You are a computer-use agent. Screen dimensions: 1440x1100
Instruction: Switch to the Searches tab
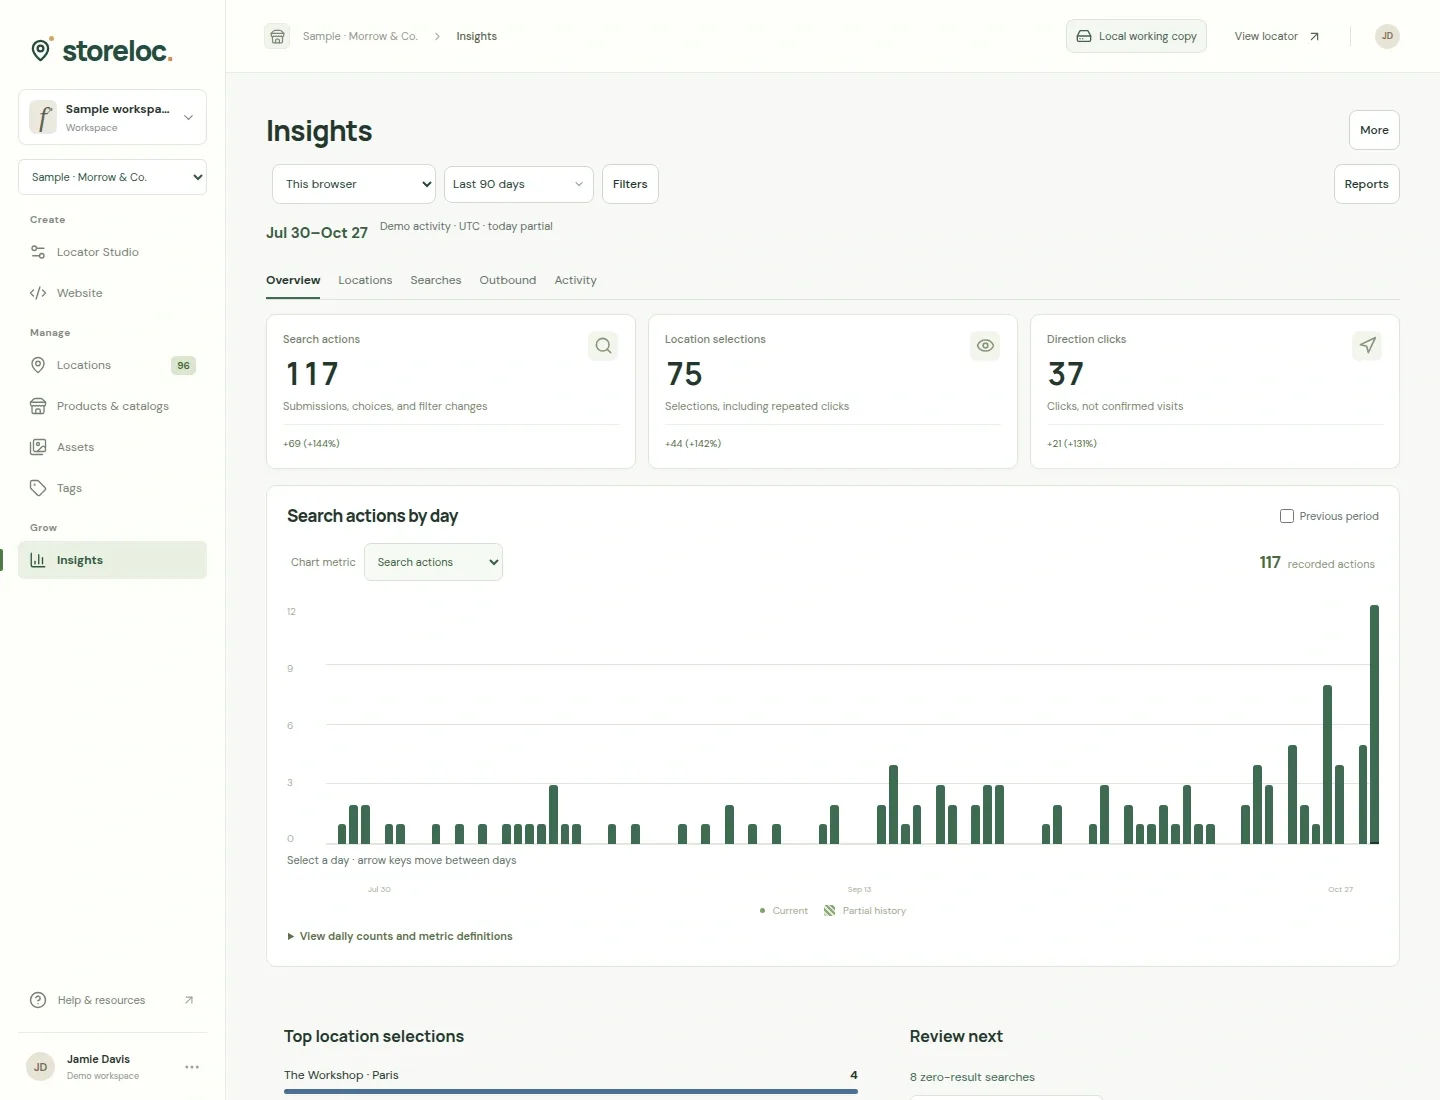(436, 280)
